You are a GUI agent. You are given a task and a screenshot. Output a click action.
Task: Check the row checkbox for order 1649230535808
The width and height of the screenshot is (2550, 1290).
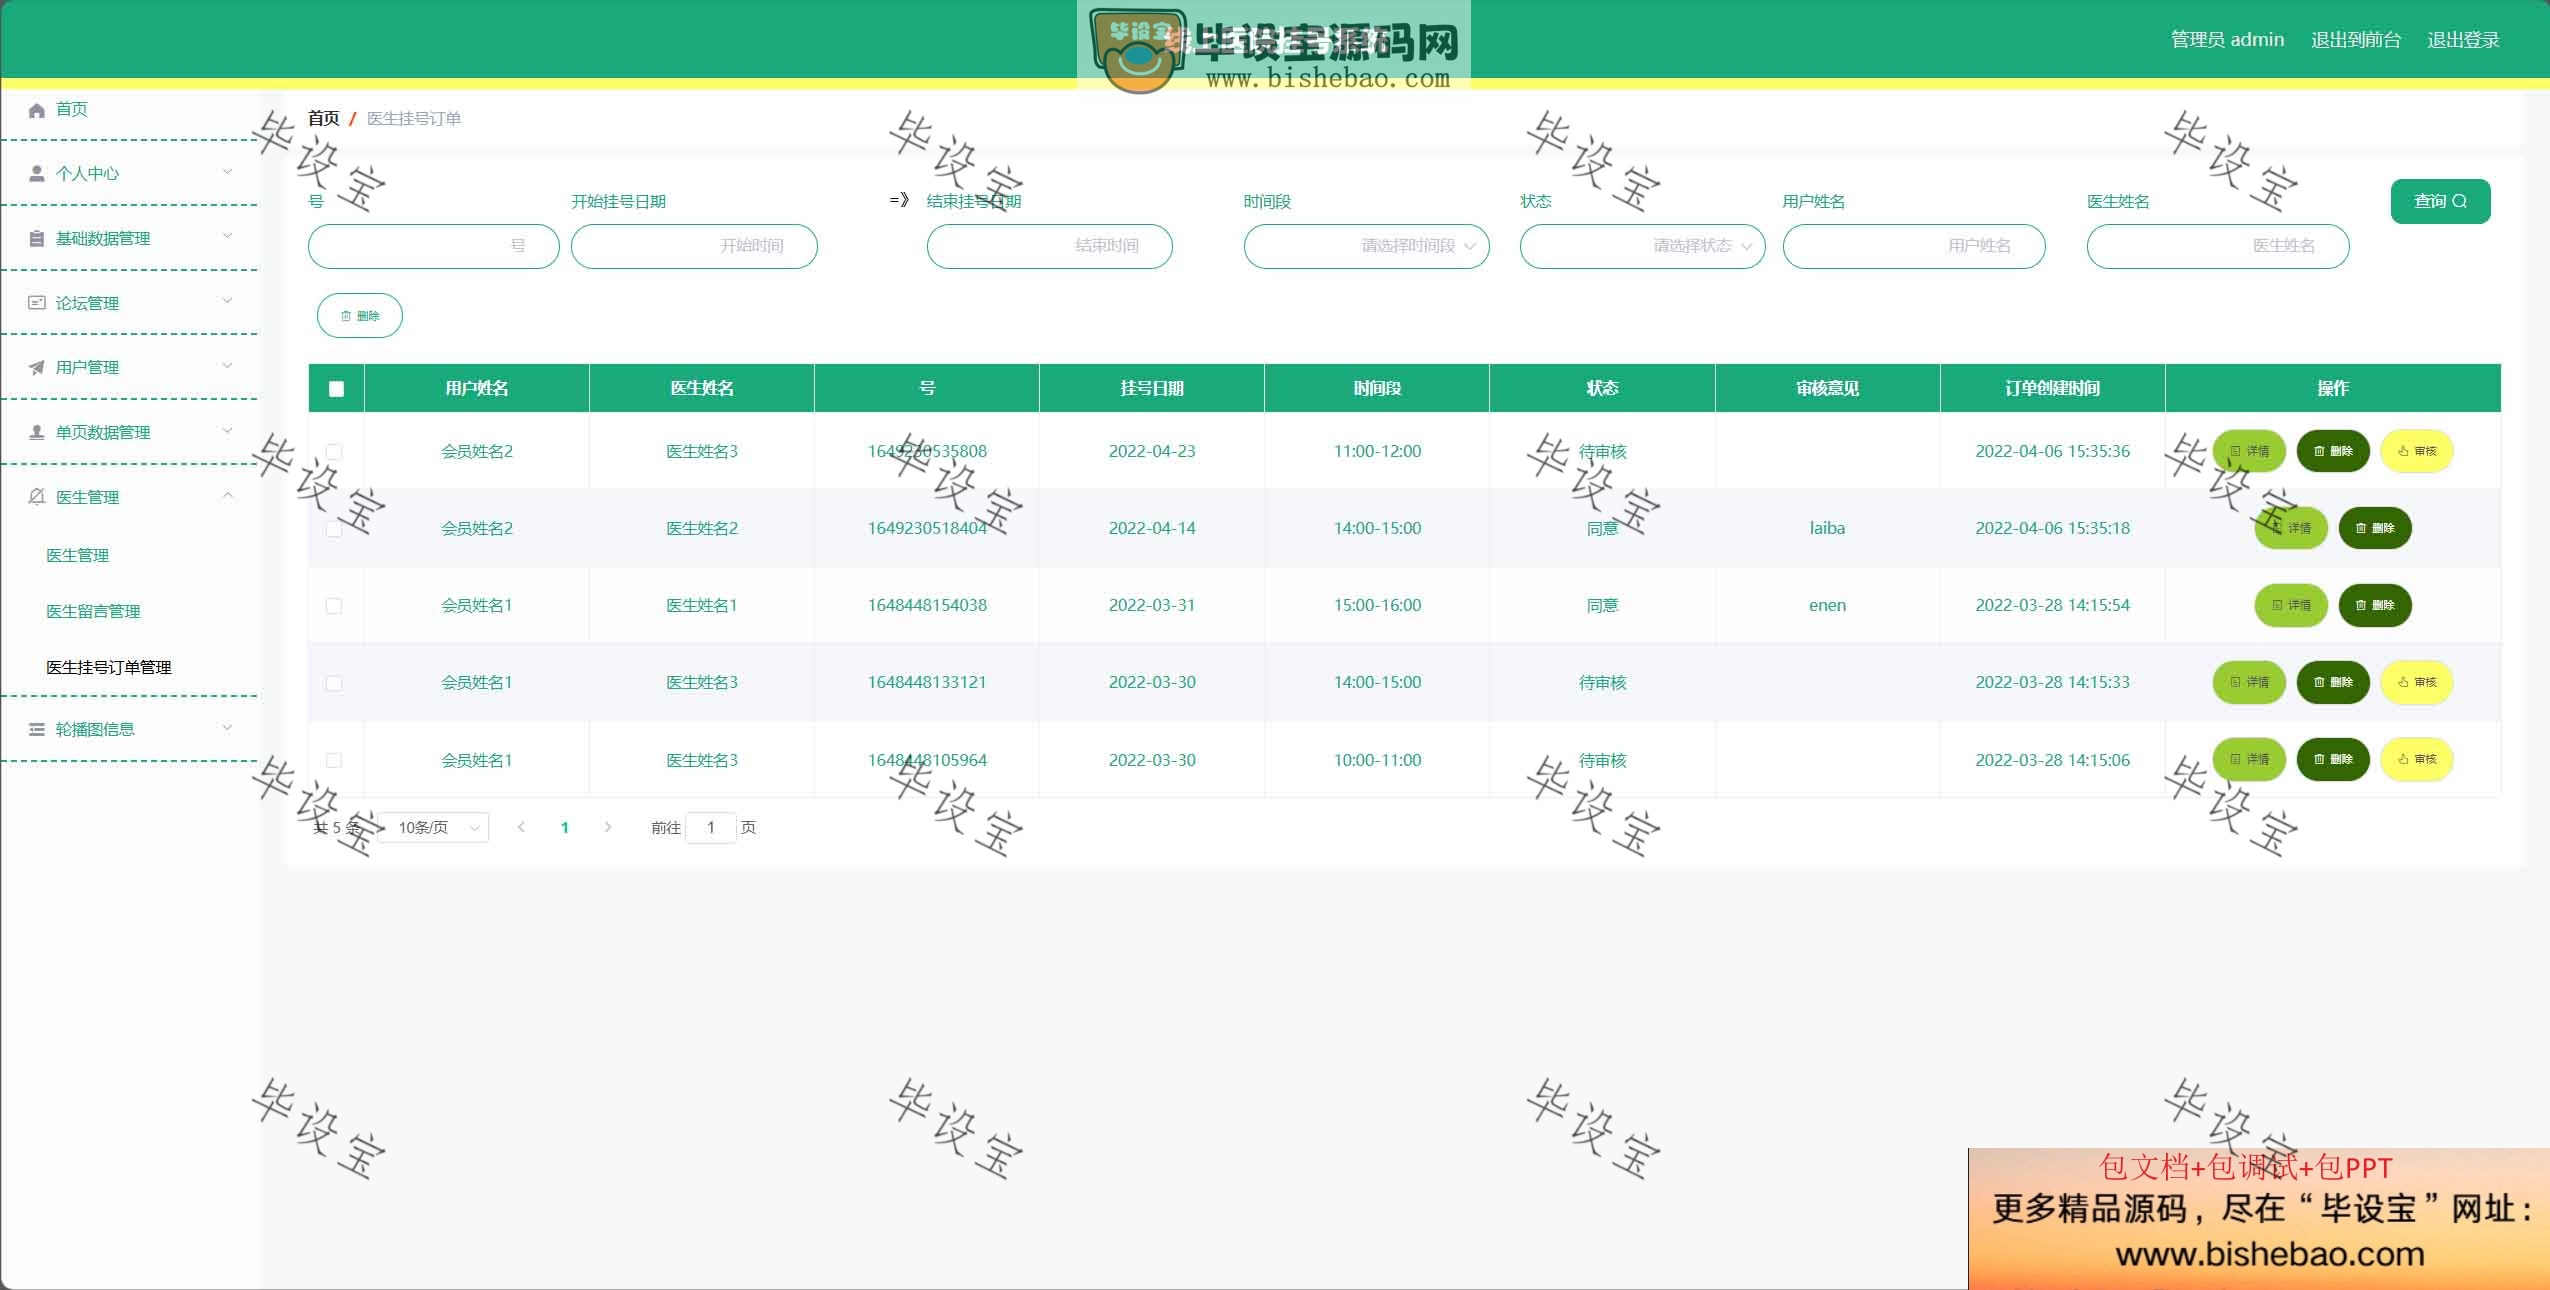coord(334,452)
